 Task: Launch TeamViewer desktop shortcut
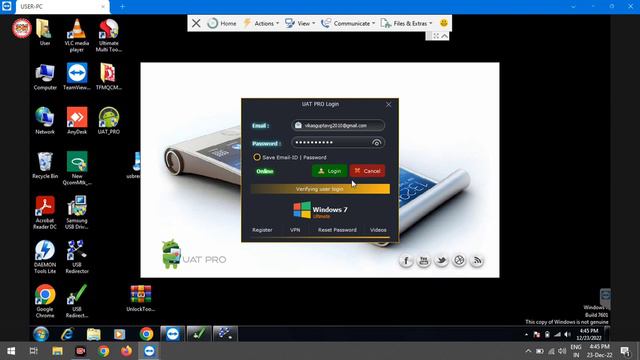tap(77, 77)
